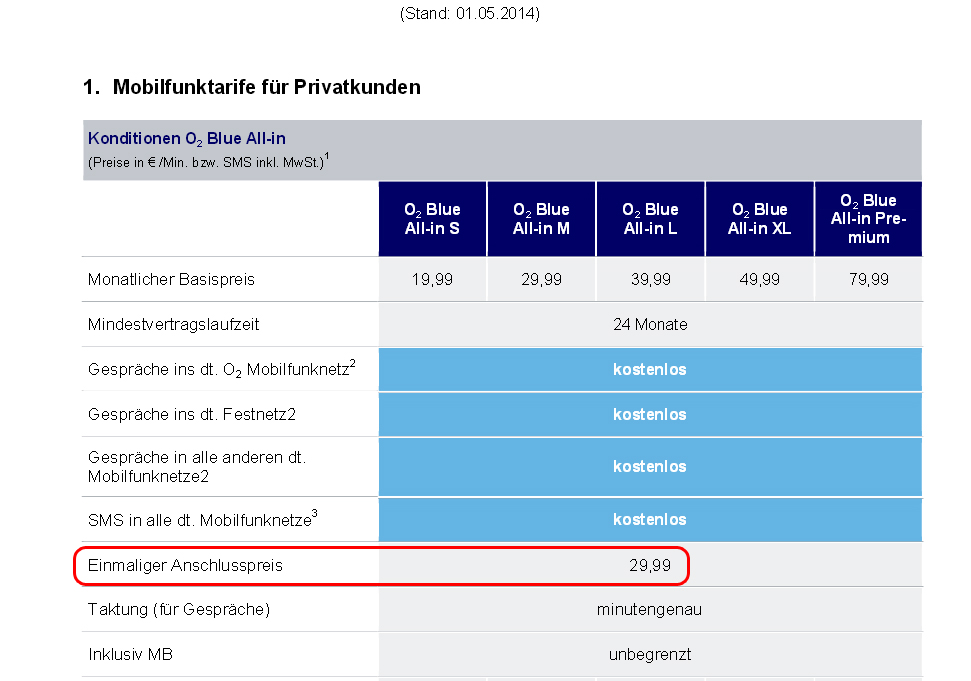Viewport: 971px width, 681px height.
Task: Click the 'O2 Blue All-in L' column header
Action: pyautogui.click(x=650, y=219)
